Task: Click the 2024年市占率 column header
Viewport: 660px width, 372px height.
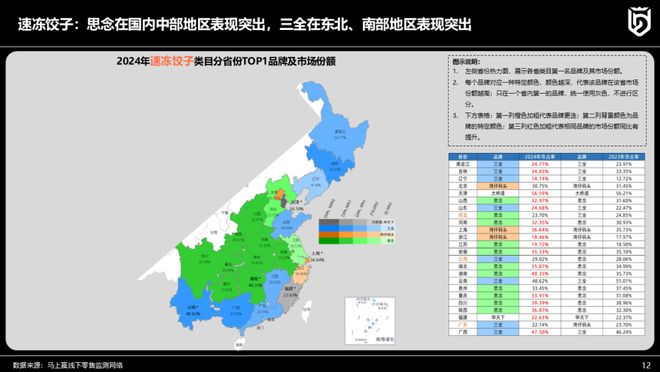Action: [x=540, y=157]
